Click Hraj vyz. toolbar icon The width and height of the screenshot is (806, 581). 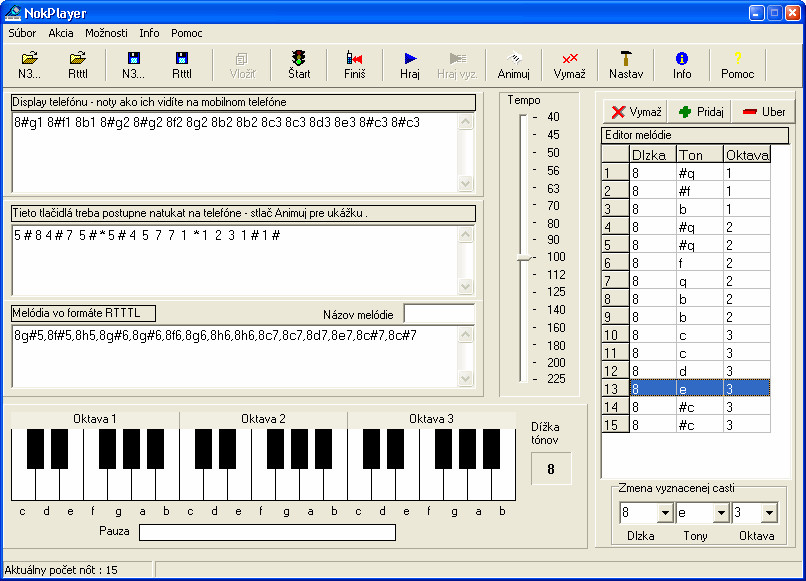[457, 65]
